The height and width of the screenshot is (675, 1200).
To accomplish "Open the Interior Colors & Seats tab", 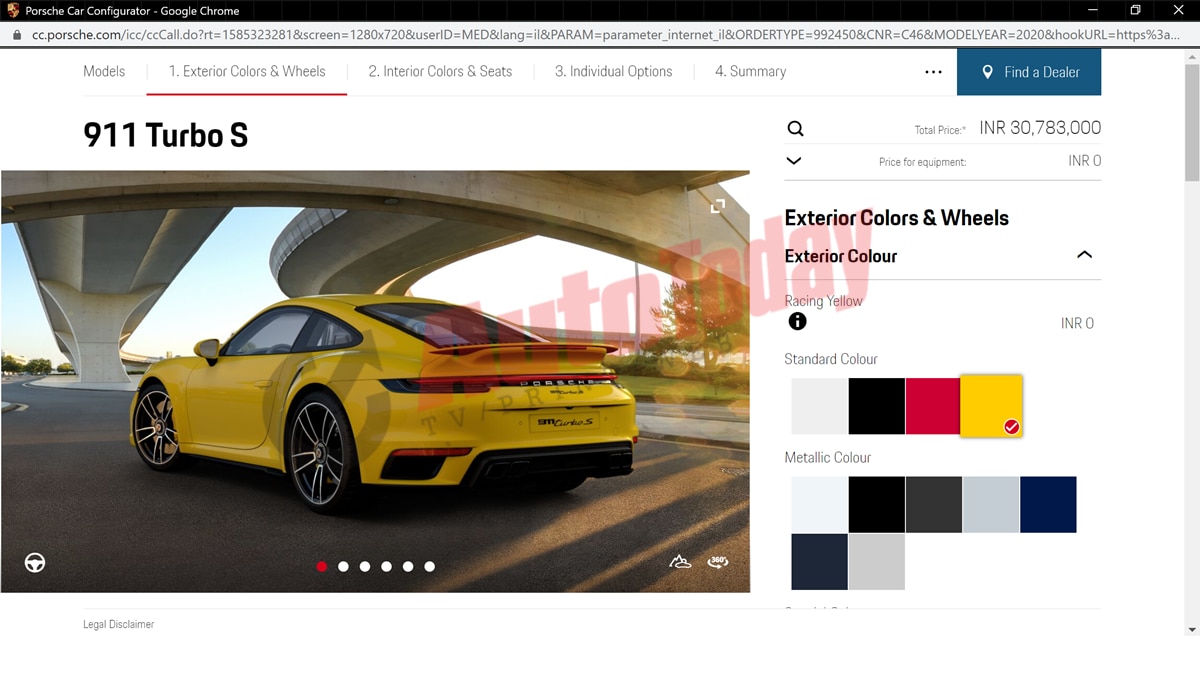I will coord(440,72).
